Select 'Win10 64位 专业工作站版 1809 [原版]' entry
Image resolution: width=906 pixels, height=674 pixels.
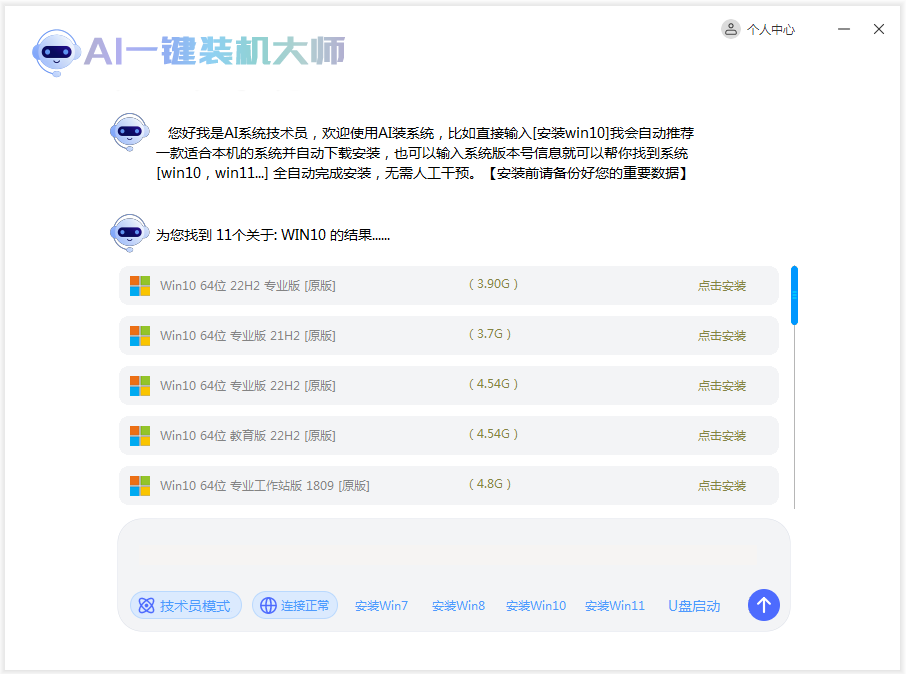click(x=448, y=486)
